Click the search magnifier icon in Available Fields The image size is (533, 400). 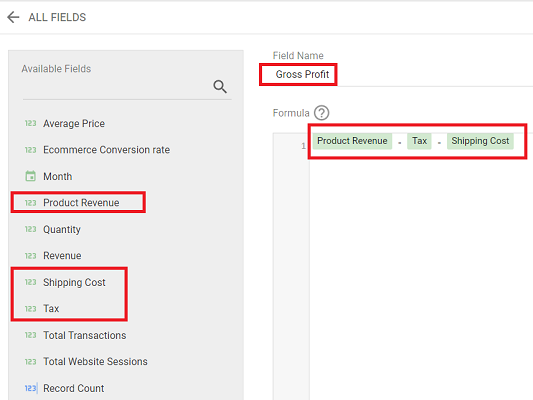220,87
